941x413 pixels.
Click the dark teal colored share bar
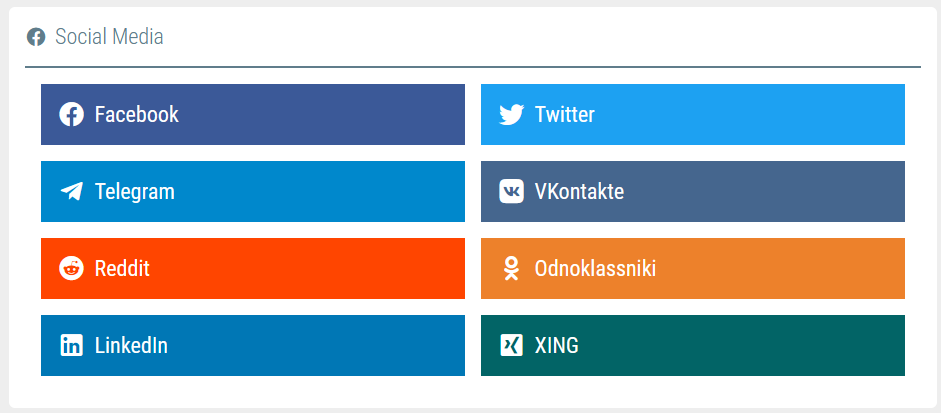pos(693,345)
